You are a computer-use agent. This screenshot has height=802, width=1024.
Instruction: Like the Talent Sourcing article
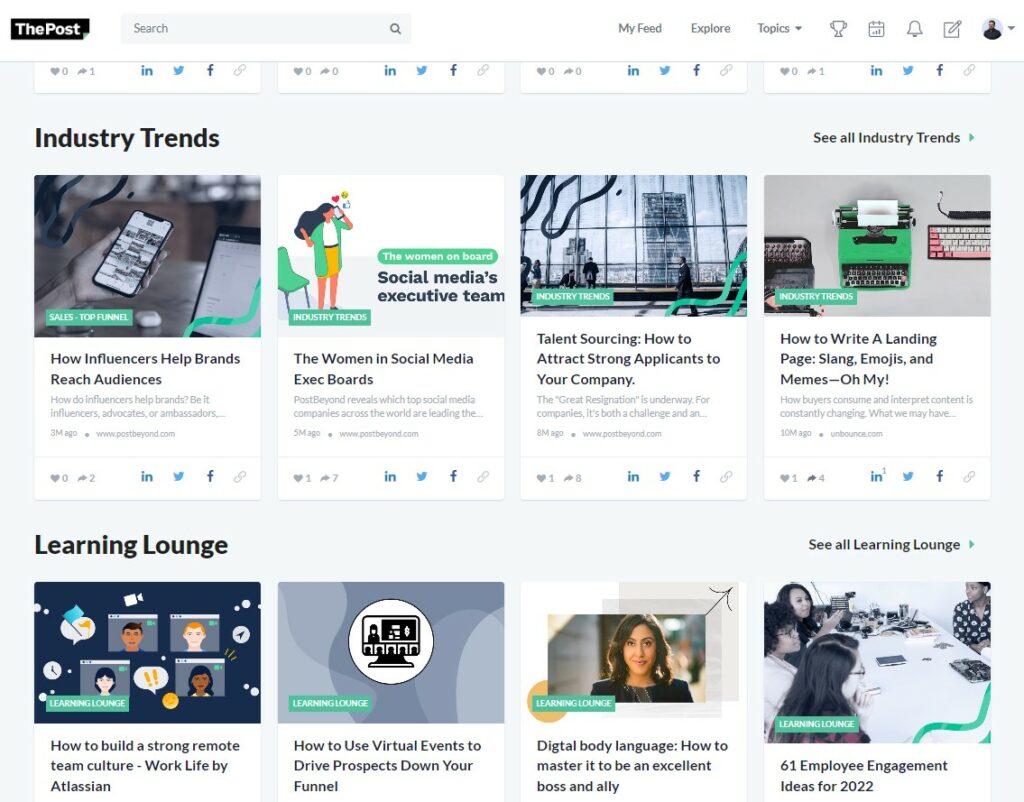543,477
